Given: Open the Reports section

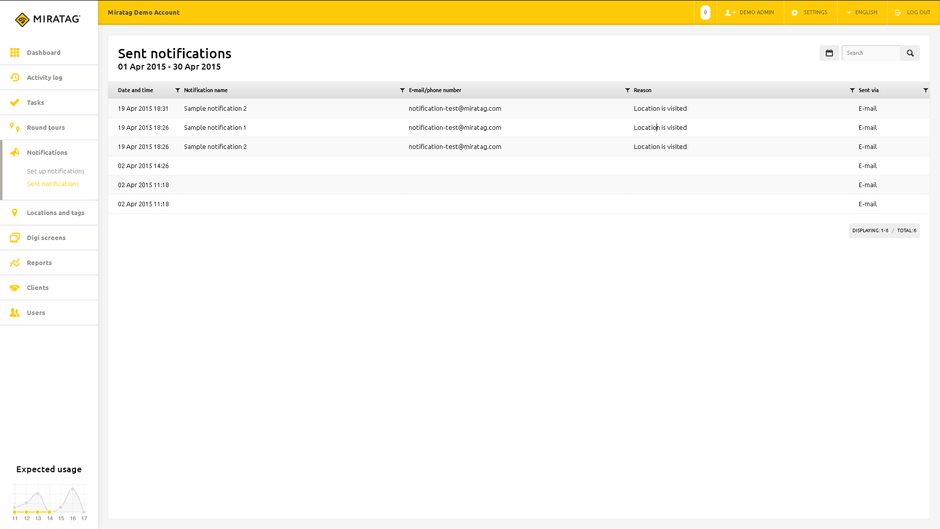Looking at the screenshot, I should (39, 263).
